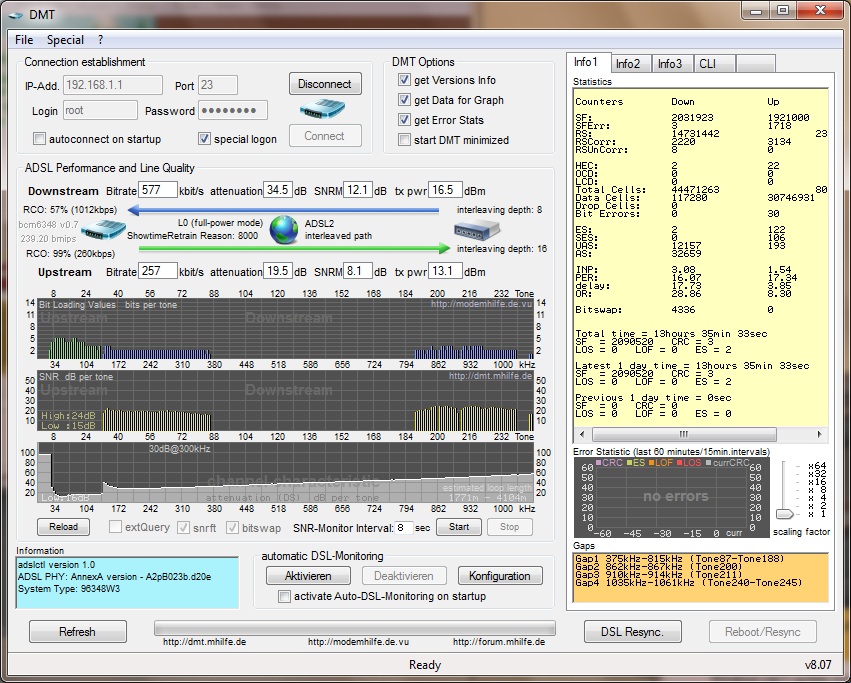Image resolution: width=851 pixels, height=683 pixels.
Task: Uncheck get Versions Info option
Action: pyautogui.click(x=404, y=80)
